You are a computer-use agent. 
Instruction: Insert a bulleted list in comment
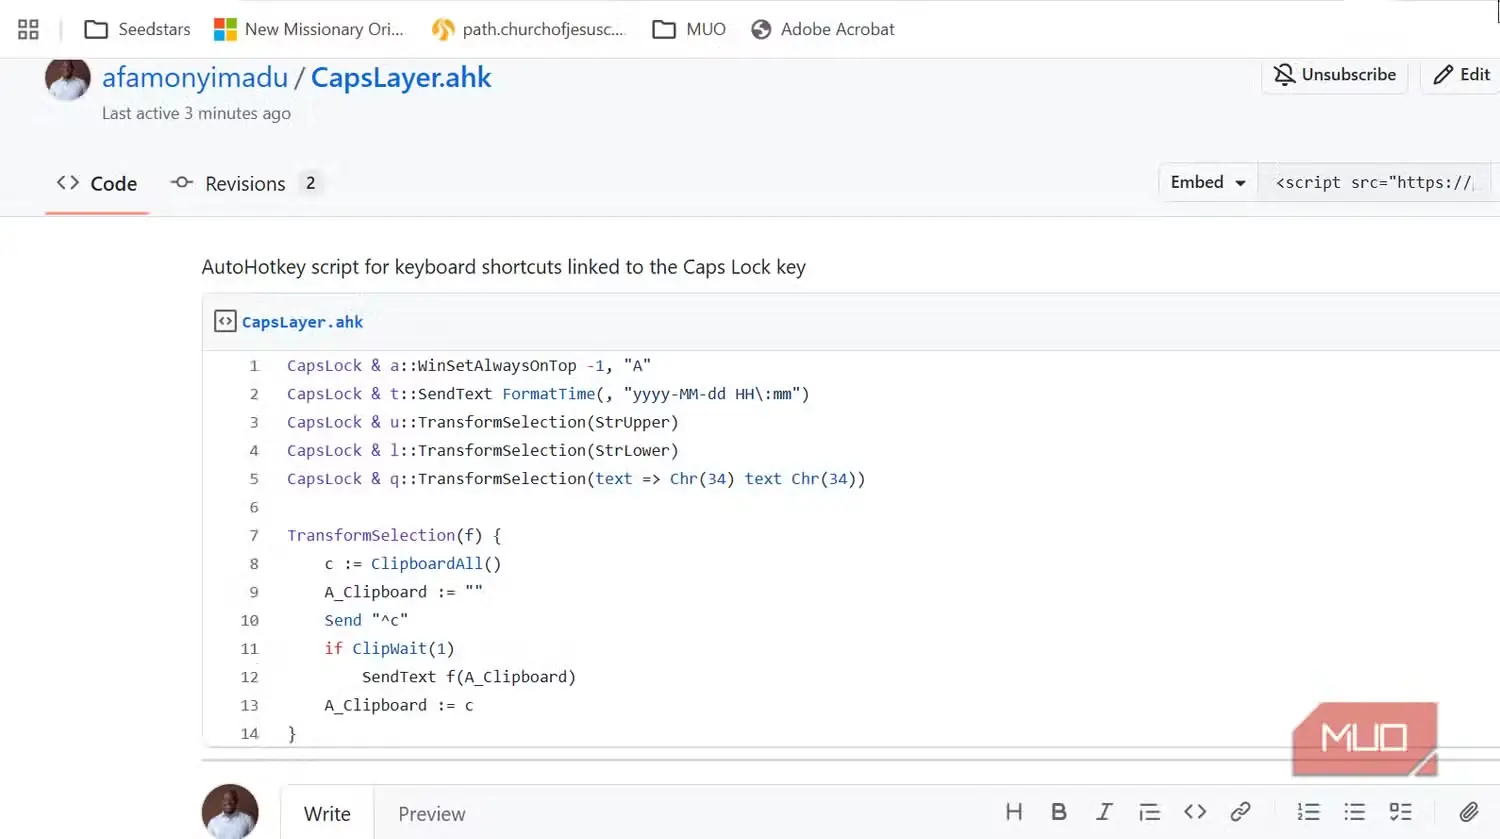(1355, 812)
